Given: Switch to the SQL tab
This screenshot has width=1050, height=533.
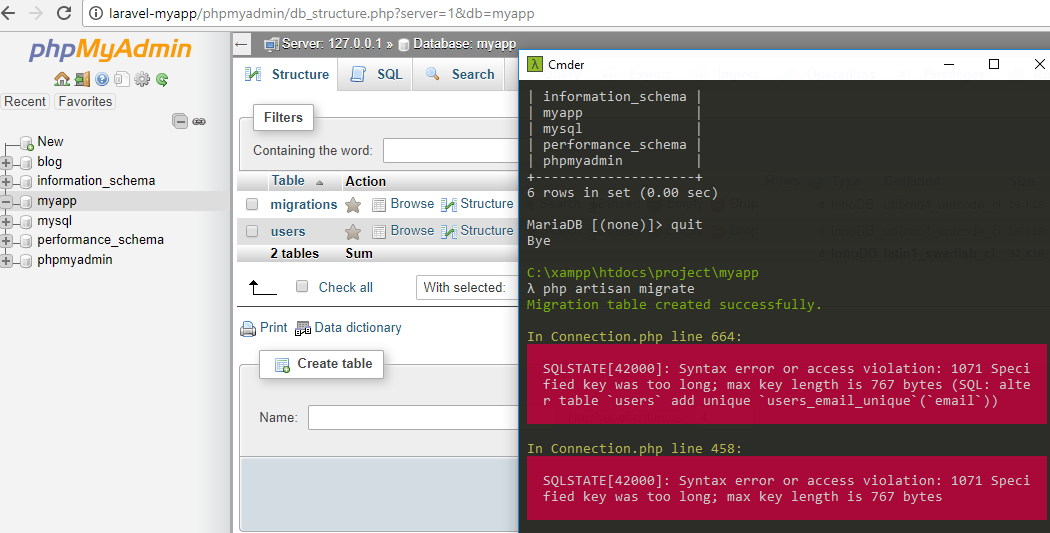Looking at the screenshot, I should click(377, 74).
